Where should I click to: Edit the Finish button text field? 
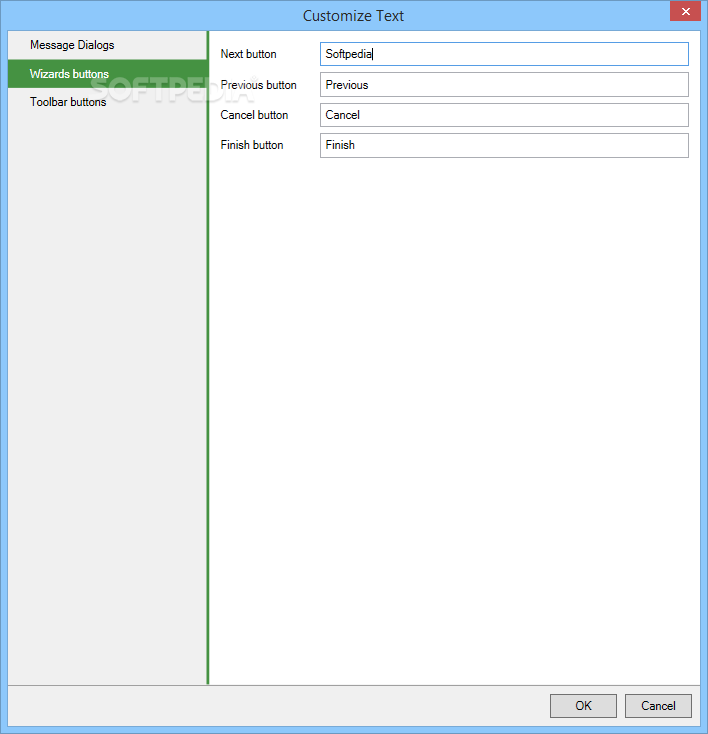tap(504, 145)
